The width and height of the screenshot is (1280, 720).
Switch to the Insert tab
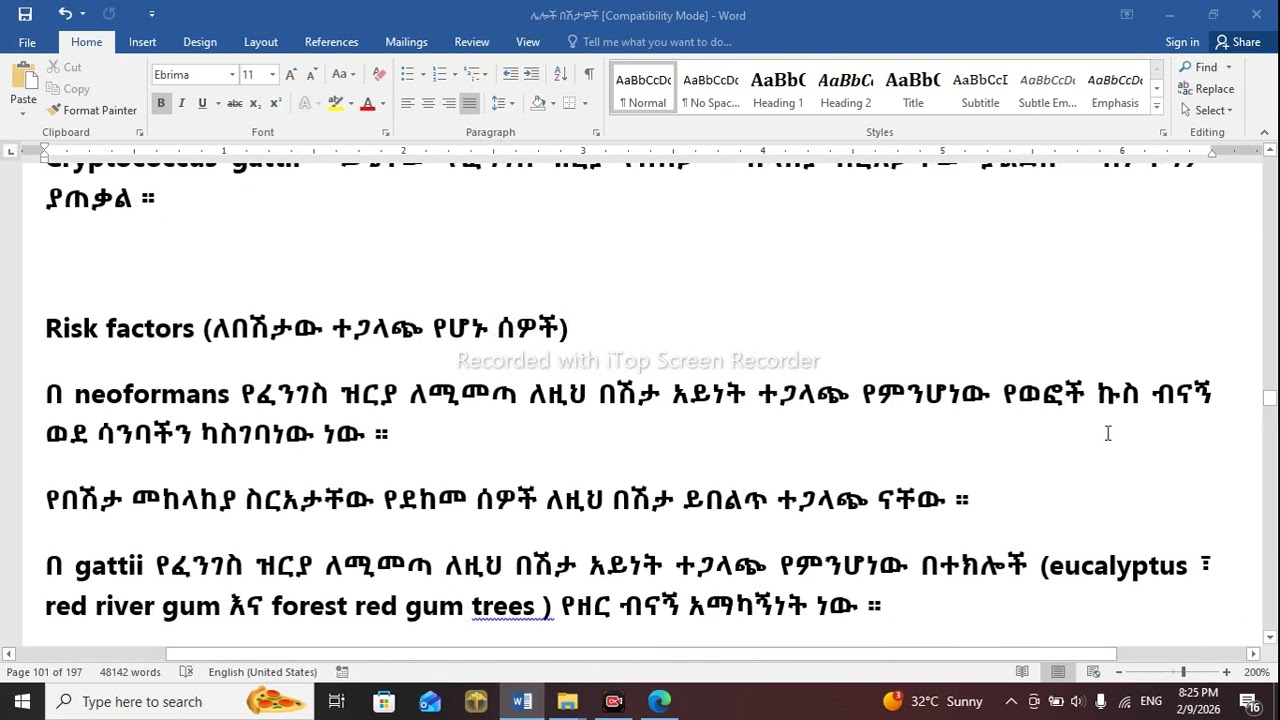point(142,42)
